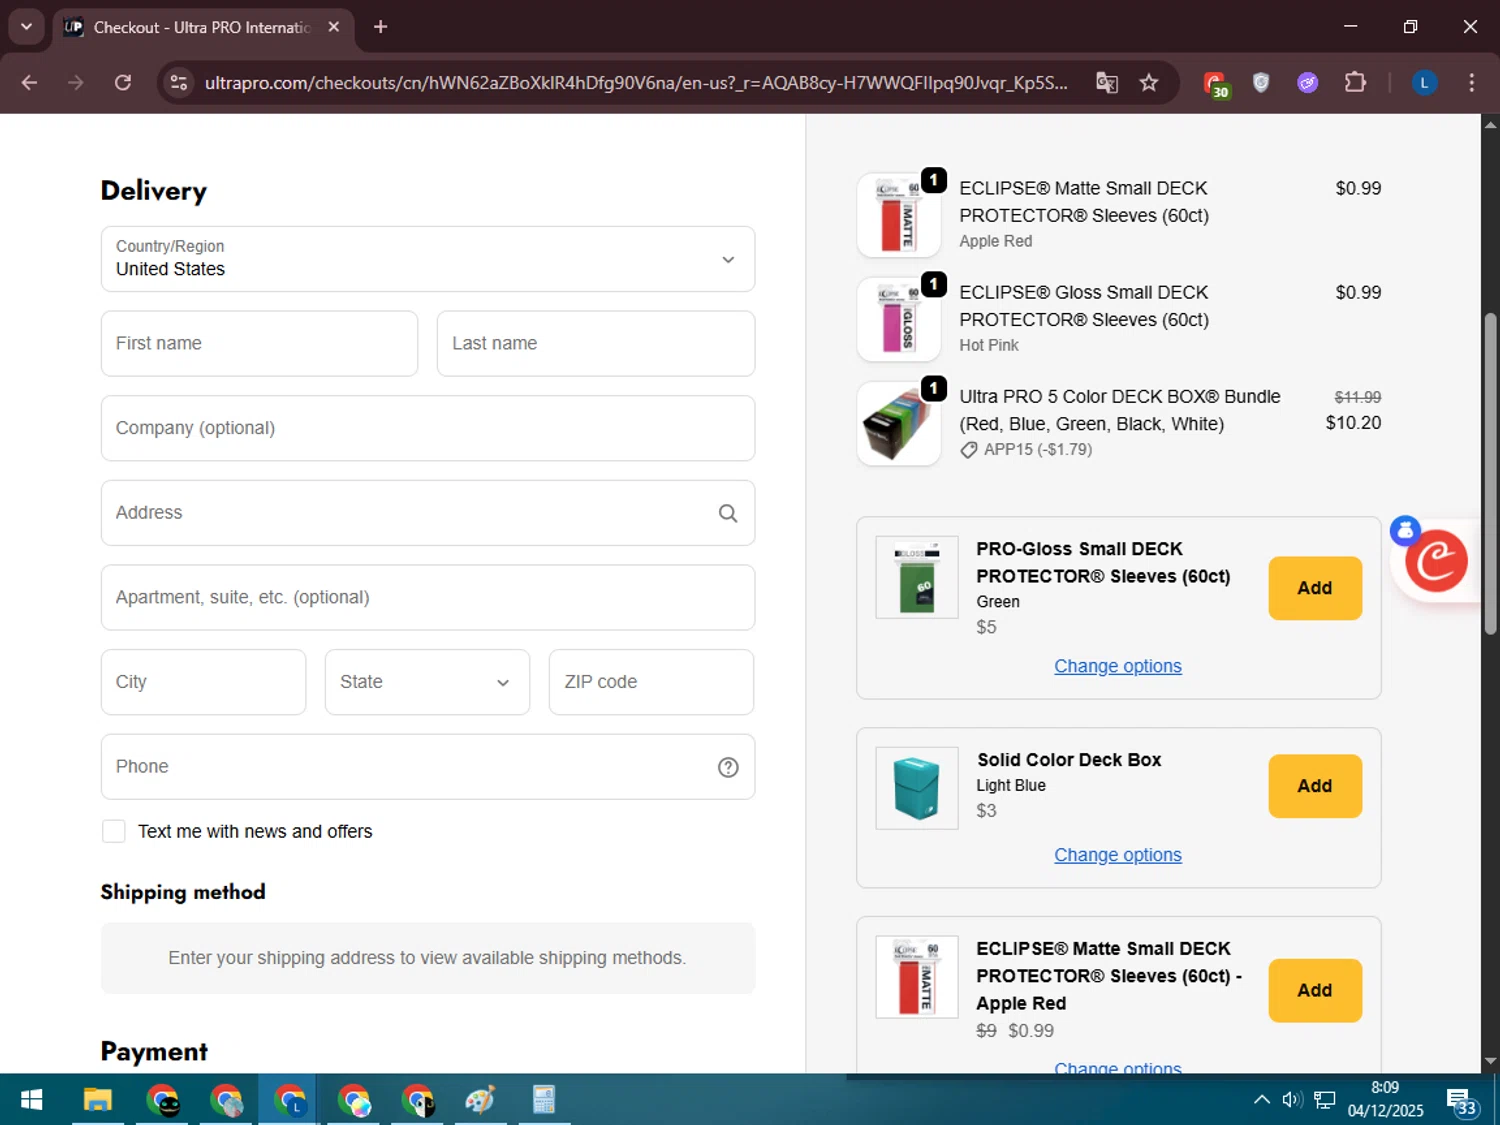The height and width of the screenshot is (1125, 1500).
Task: Add Solid Color Deck Box to order
Action: tap(1315, 786)
